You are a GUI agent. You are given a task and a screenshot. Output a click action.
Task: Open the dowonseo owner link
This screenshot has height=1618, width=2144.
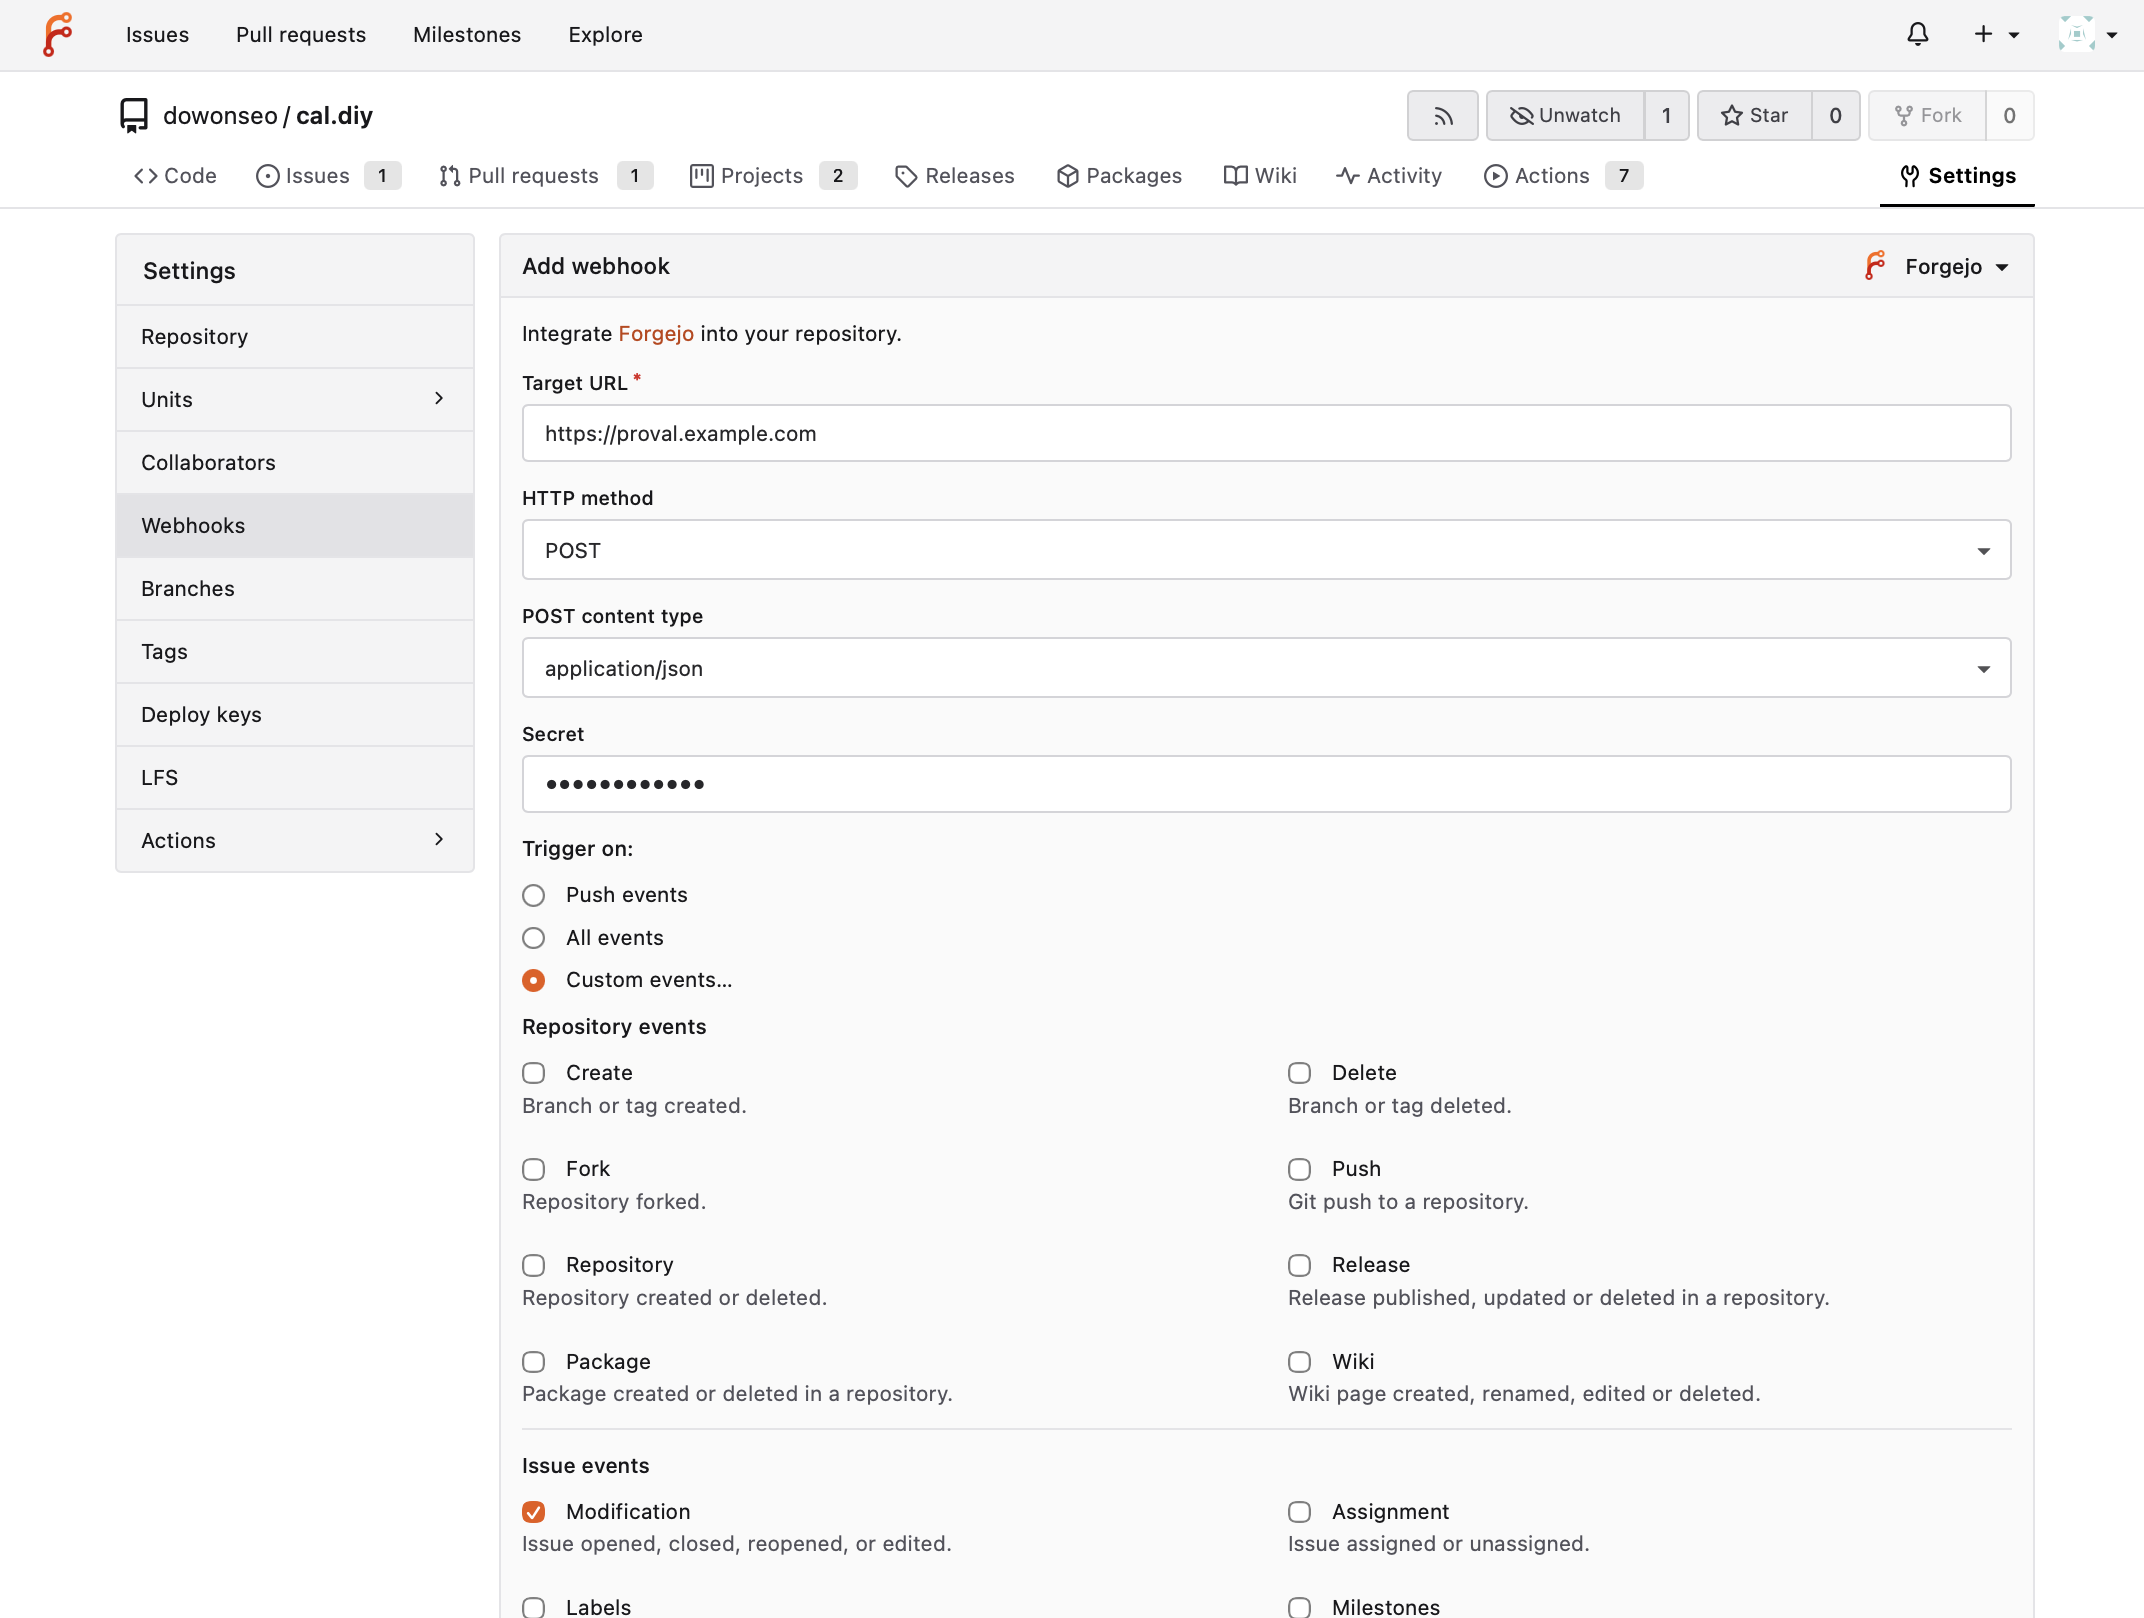tap(220, 116)
